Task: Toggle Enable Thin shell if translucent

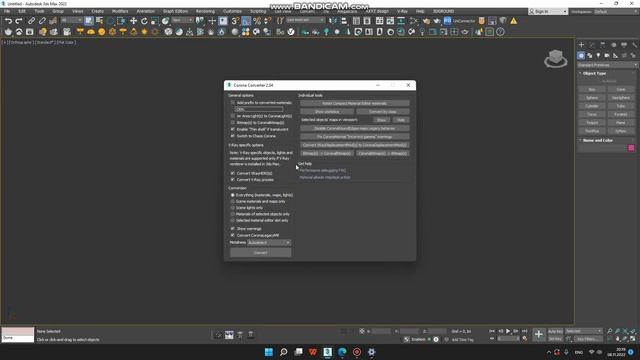Action: point(233,129)
